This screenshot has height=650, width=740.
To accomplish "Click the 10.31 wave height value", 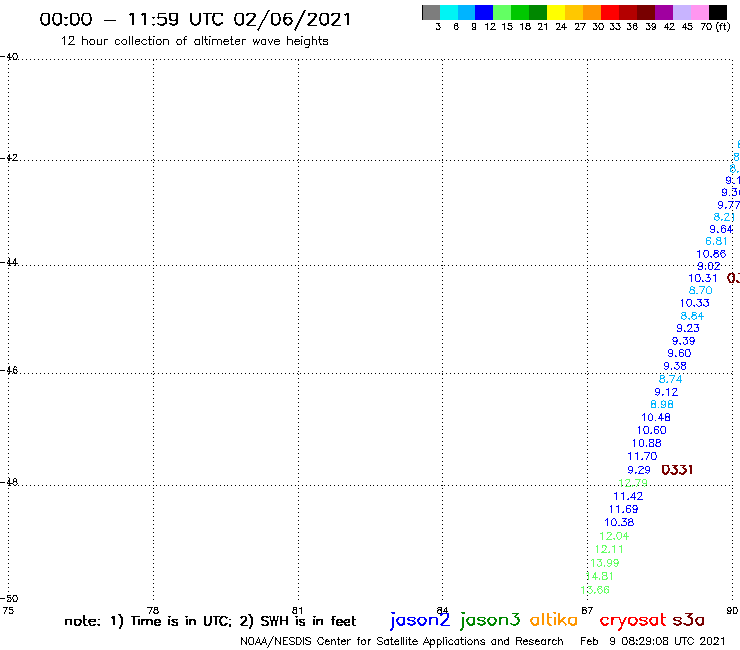I will [x=703, y=279].
